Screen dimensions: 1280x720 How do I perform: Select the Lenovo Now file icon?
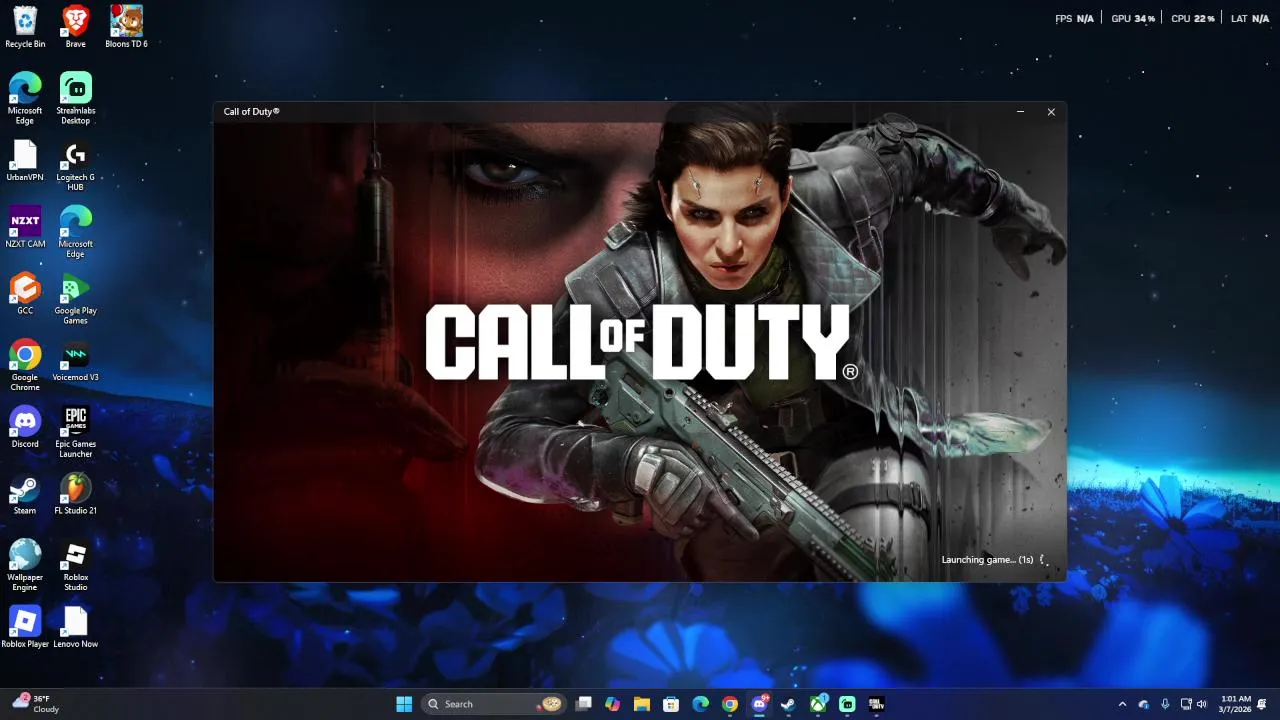(x=76, y=627)
